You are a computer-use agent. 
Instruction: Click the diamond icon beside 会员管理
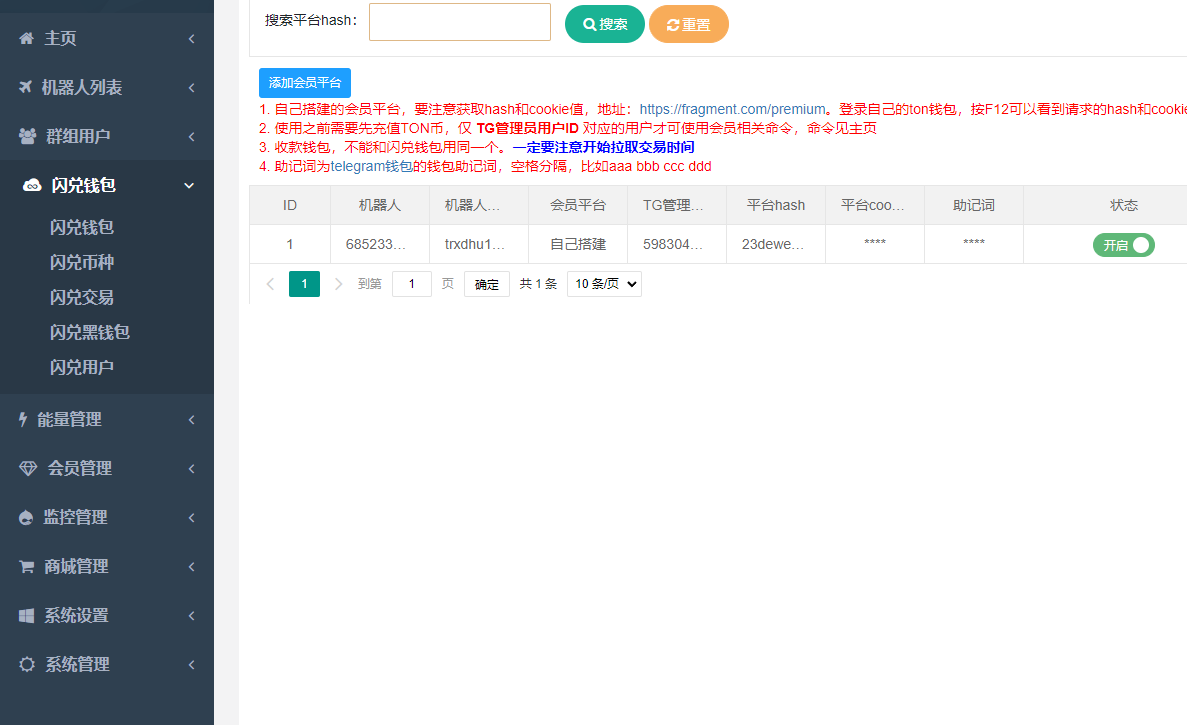28,468
